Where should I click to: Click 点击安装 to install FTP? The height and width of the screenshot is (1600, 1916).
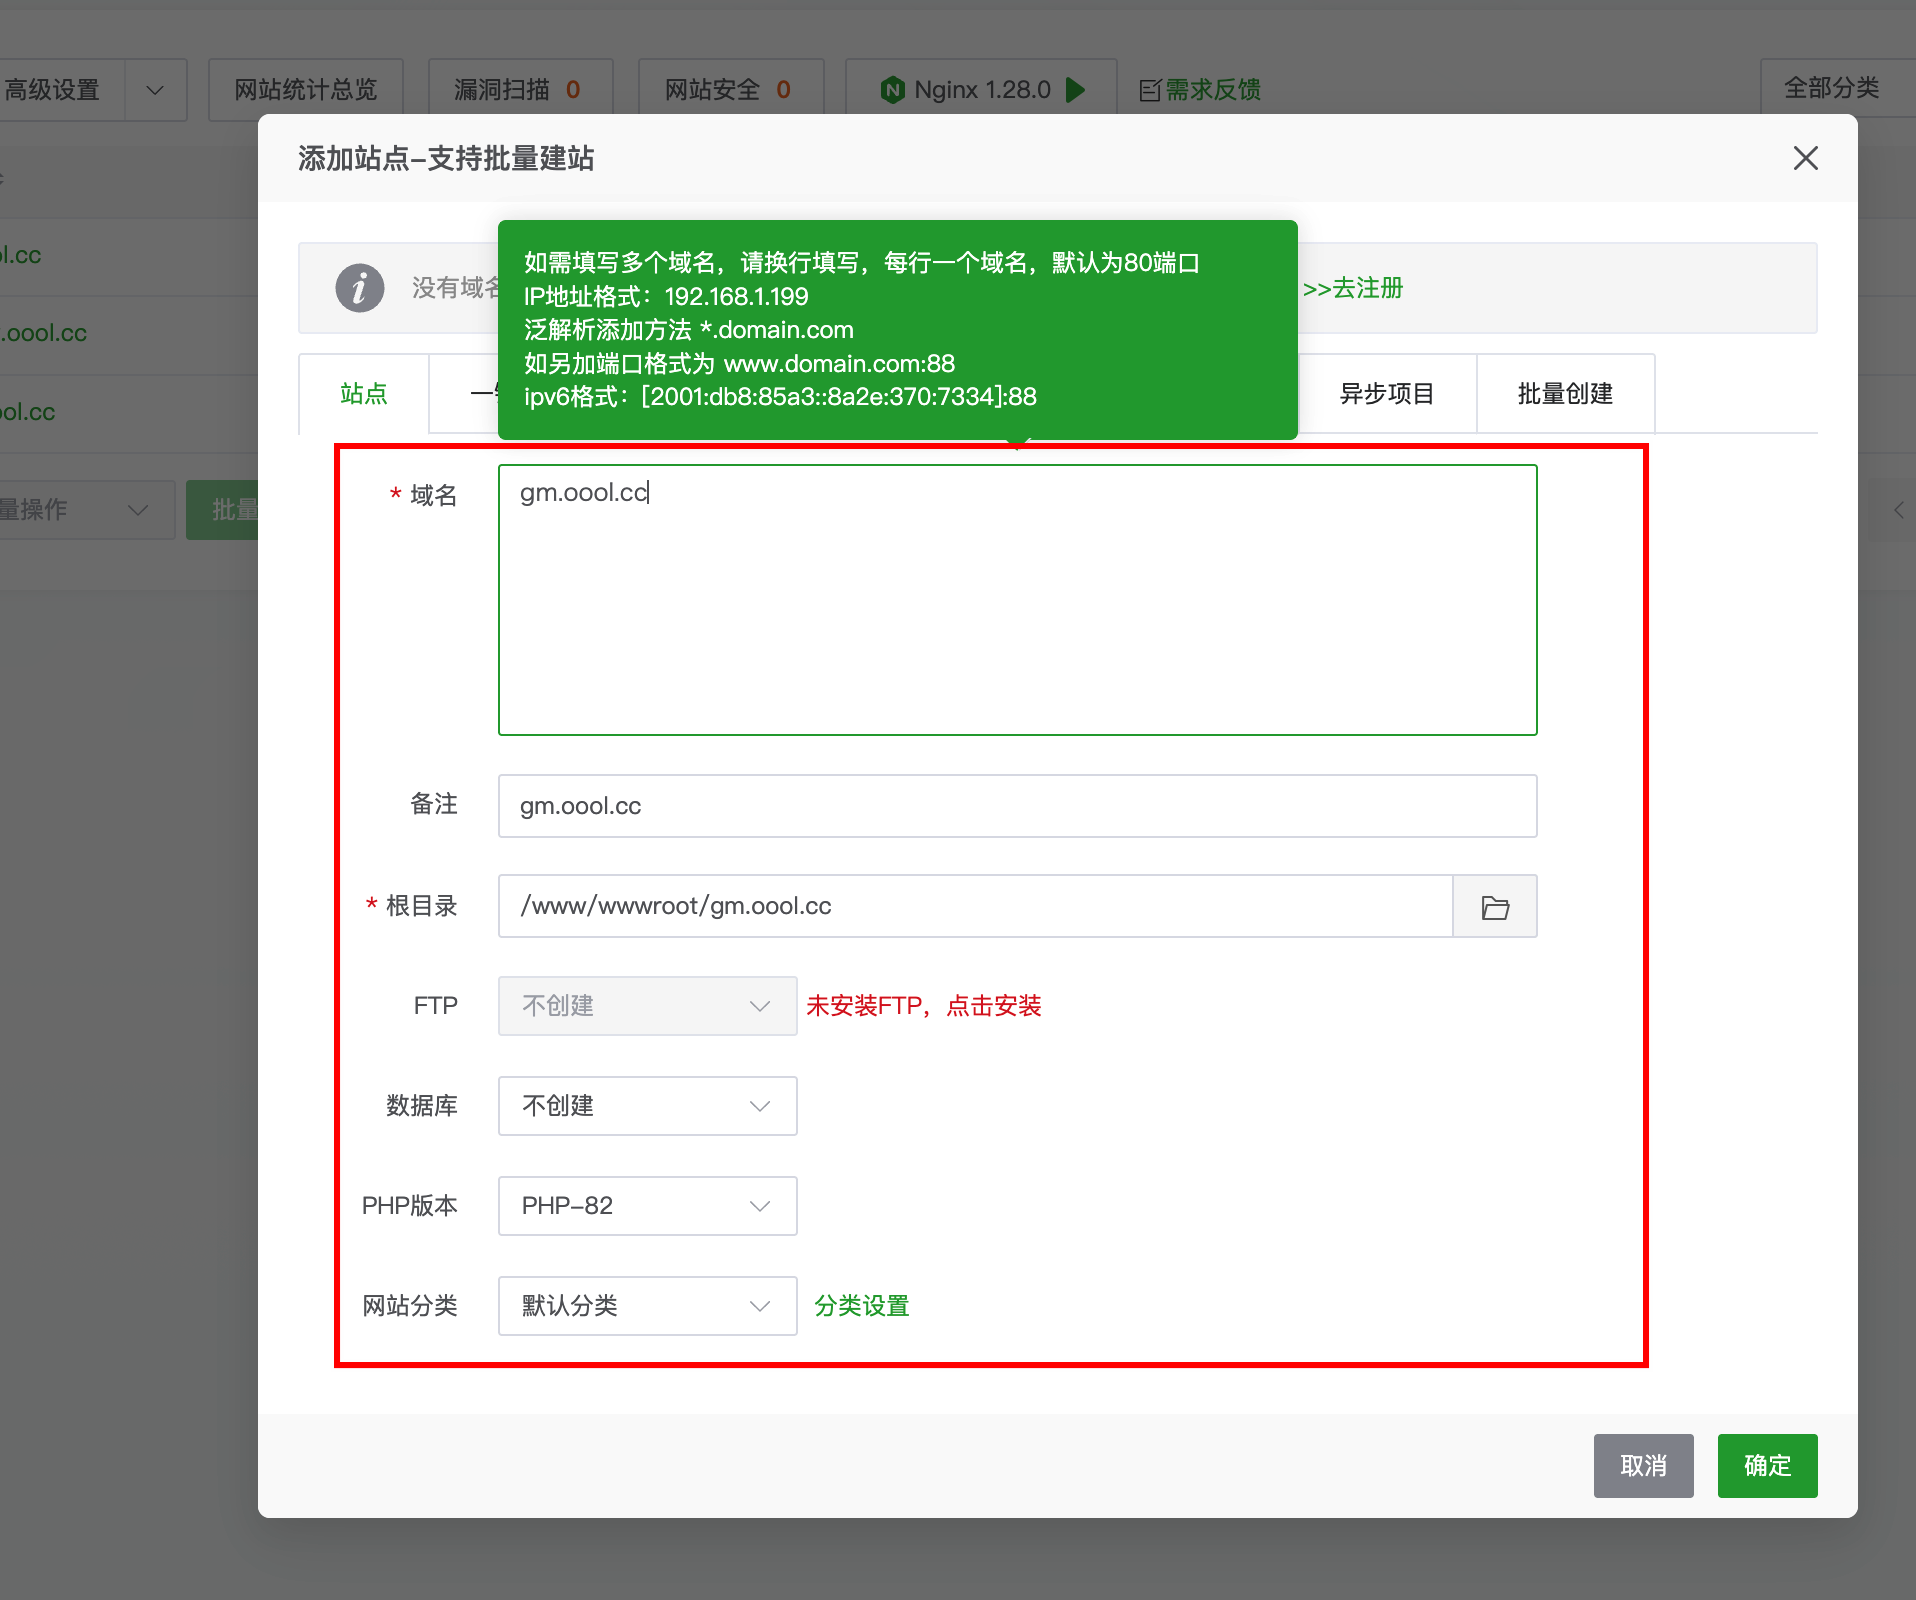993,1006
